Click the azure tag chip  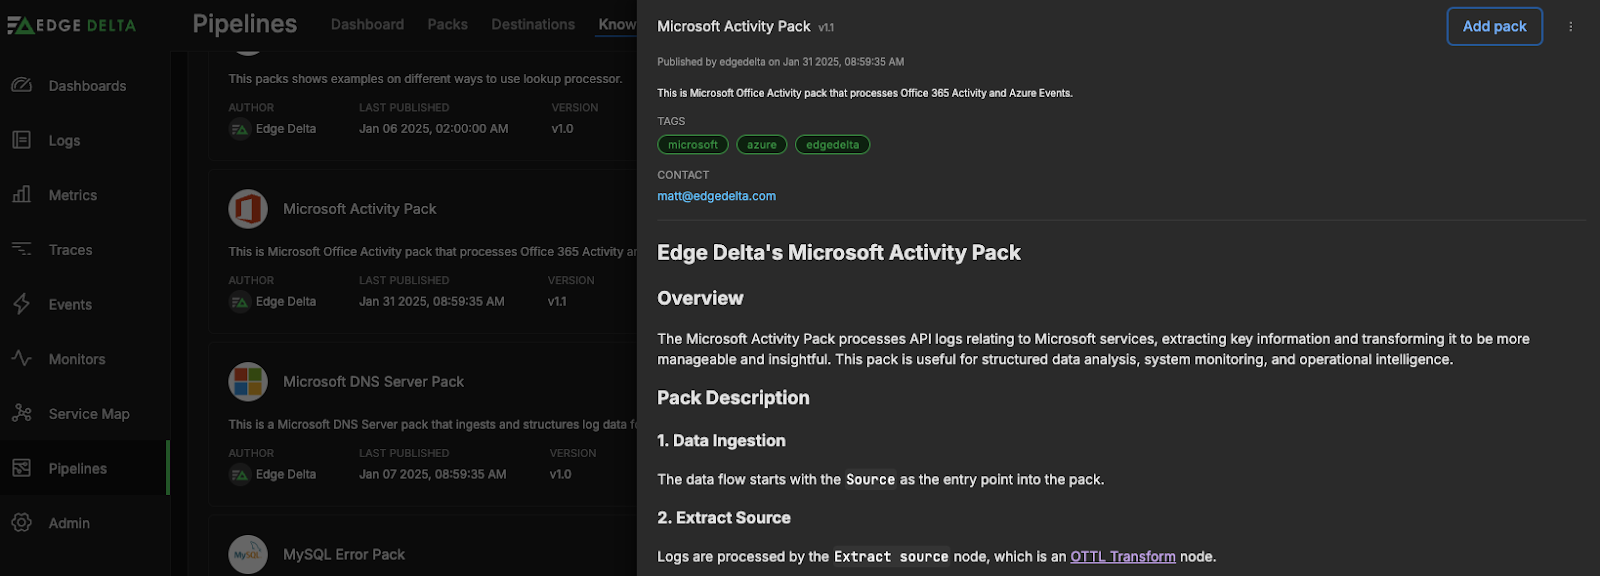[x=761, y=145]
